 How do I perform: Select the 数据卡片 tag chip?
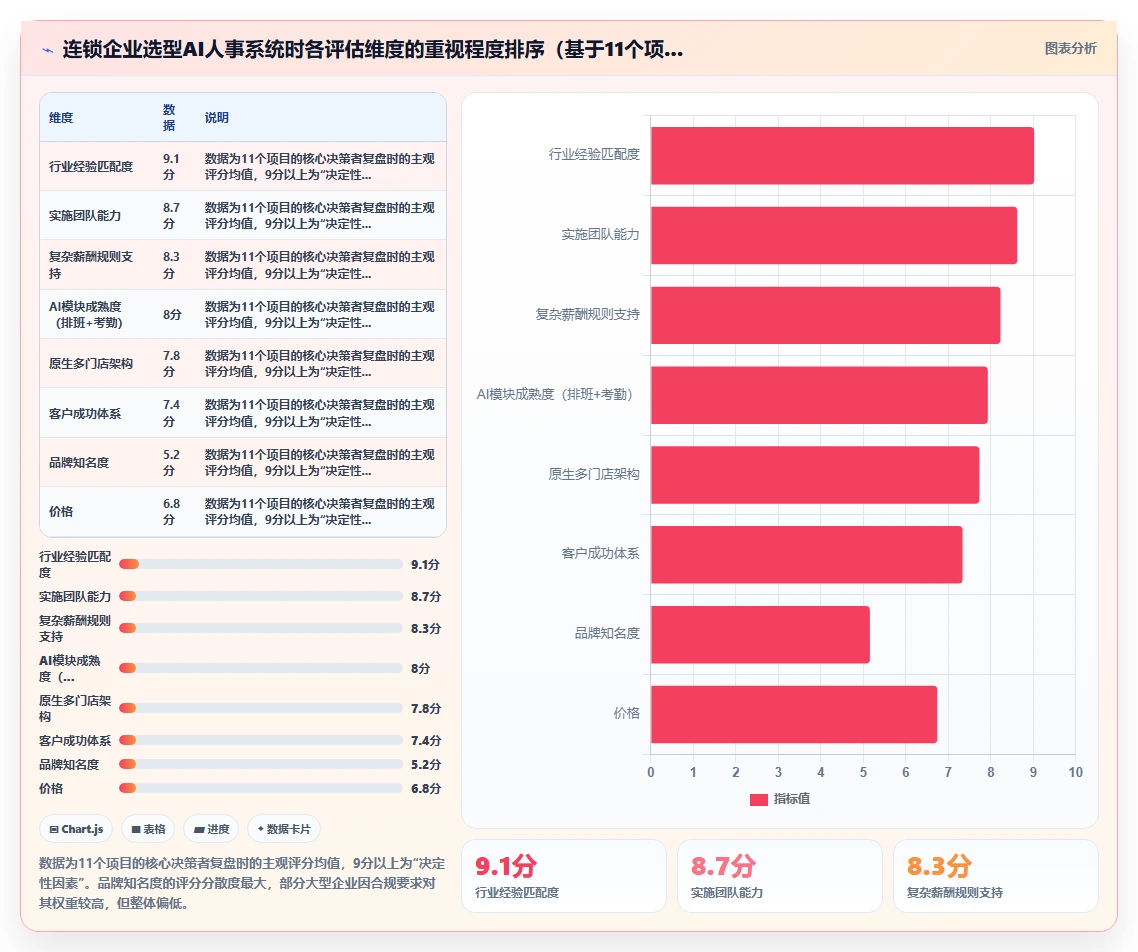pyautogui.click(x=284, y=829)
